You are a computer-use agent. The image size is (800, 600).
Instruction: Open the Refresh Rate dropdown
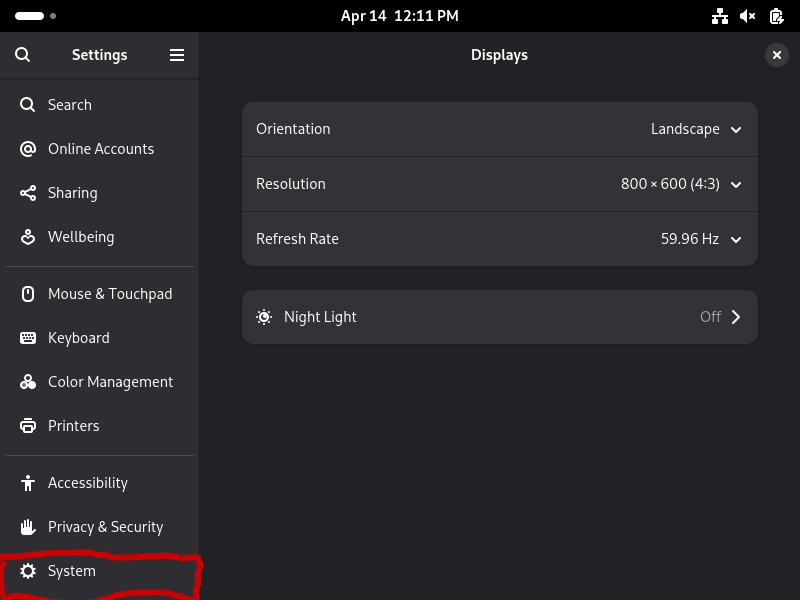[x=736, y=239]
